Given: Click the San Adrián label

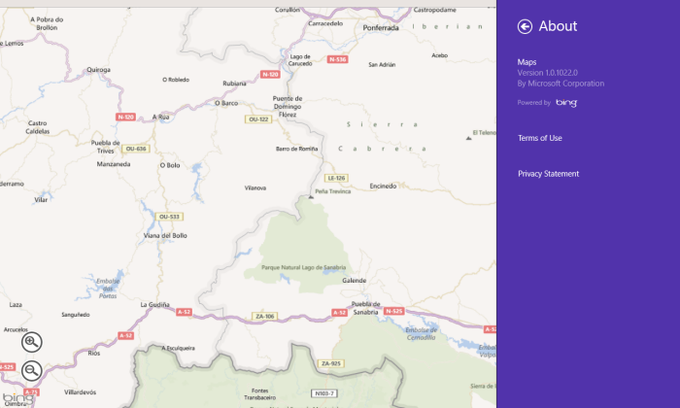Looking at the screenshot, I should pyautogui.click(x=382, y=65).
